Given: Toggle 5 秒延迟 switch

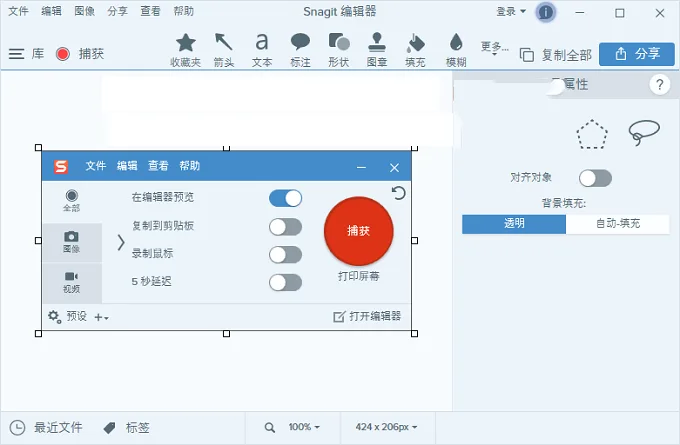Looking at the screenshot, I should [x=285, y=283].
